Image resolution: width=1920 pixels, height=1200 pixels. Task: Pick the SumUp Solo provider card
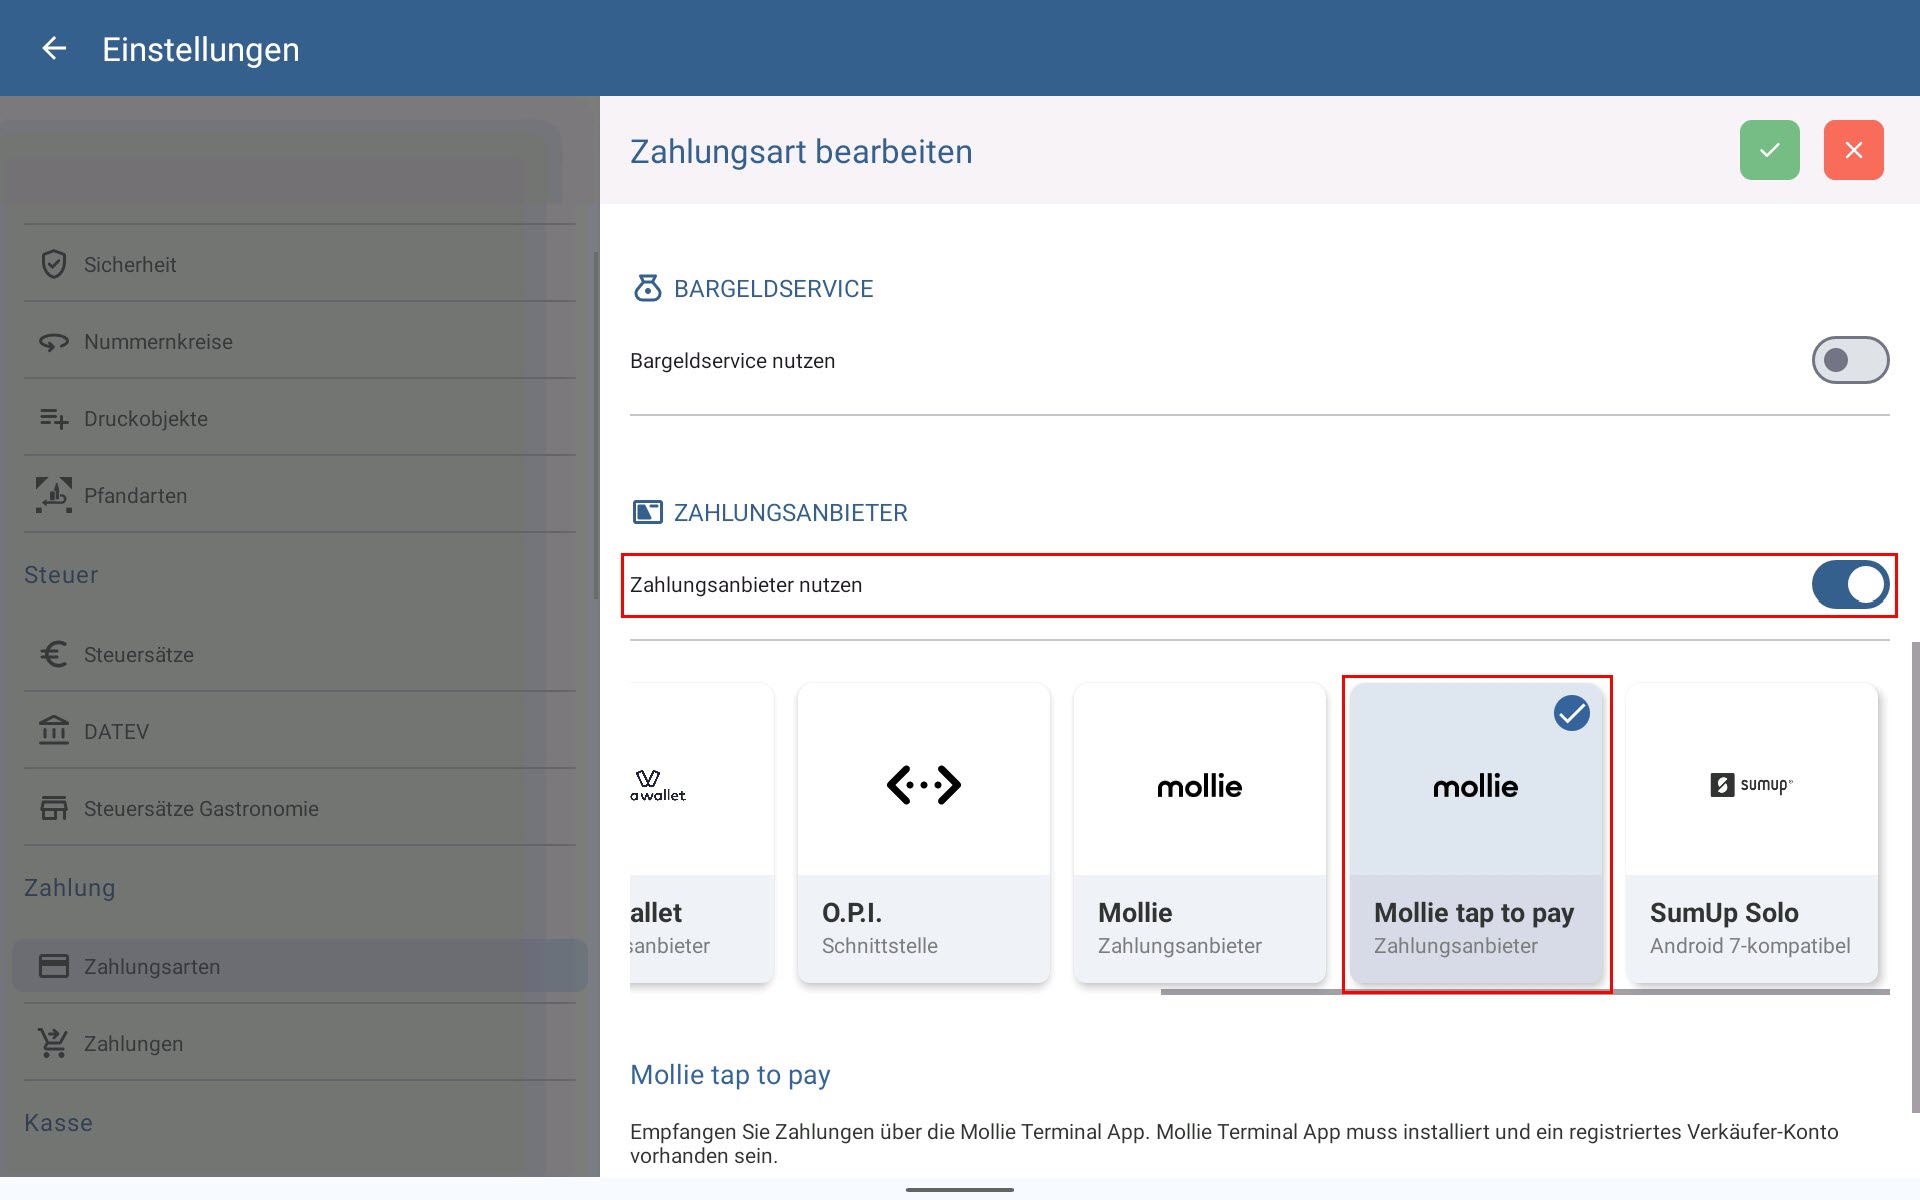click(1752, 832)
